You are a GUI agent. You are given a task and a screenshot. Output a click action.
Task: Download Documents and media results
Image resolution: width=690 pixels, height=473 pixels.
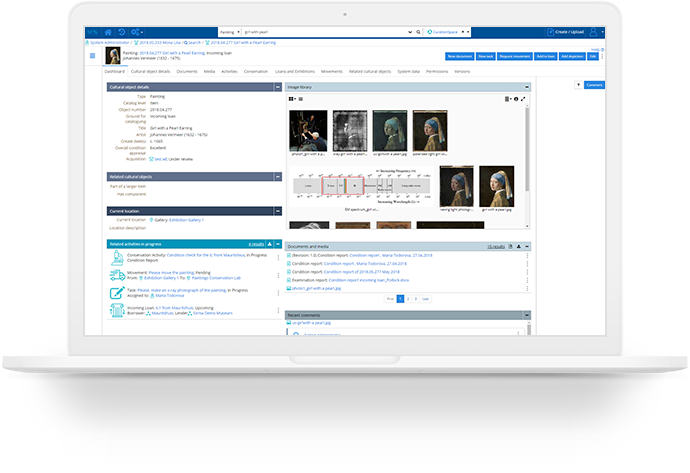point(519,246)
